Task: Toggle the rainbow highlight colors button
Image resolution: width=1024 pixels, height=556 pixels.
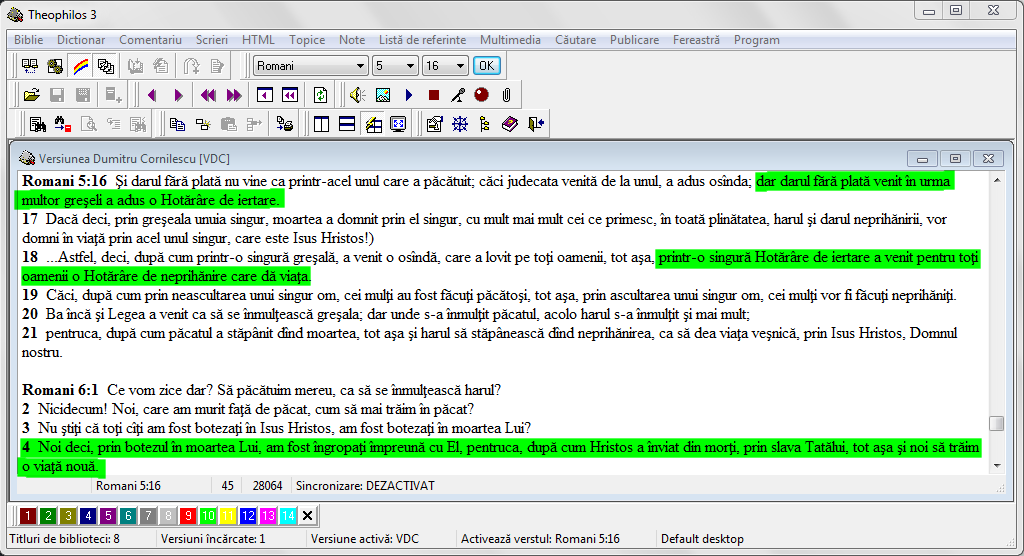Action: (x=80, y=66)
